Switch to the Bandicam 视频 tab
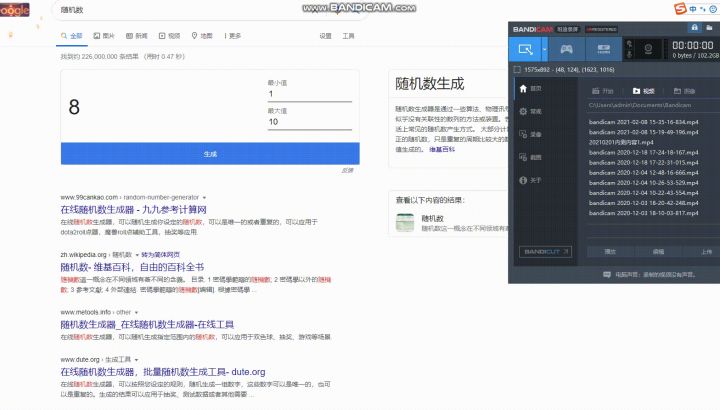Viewport: 720px width, 410px height. click(x=643, y=91)
